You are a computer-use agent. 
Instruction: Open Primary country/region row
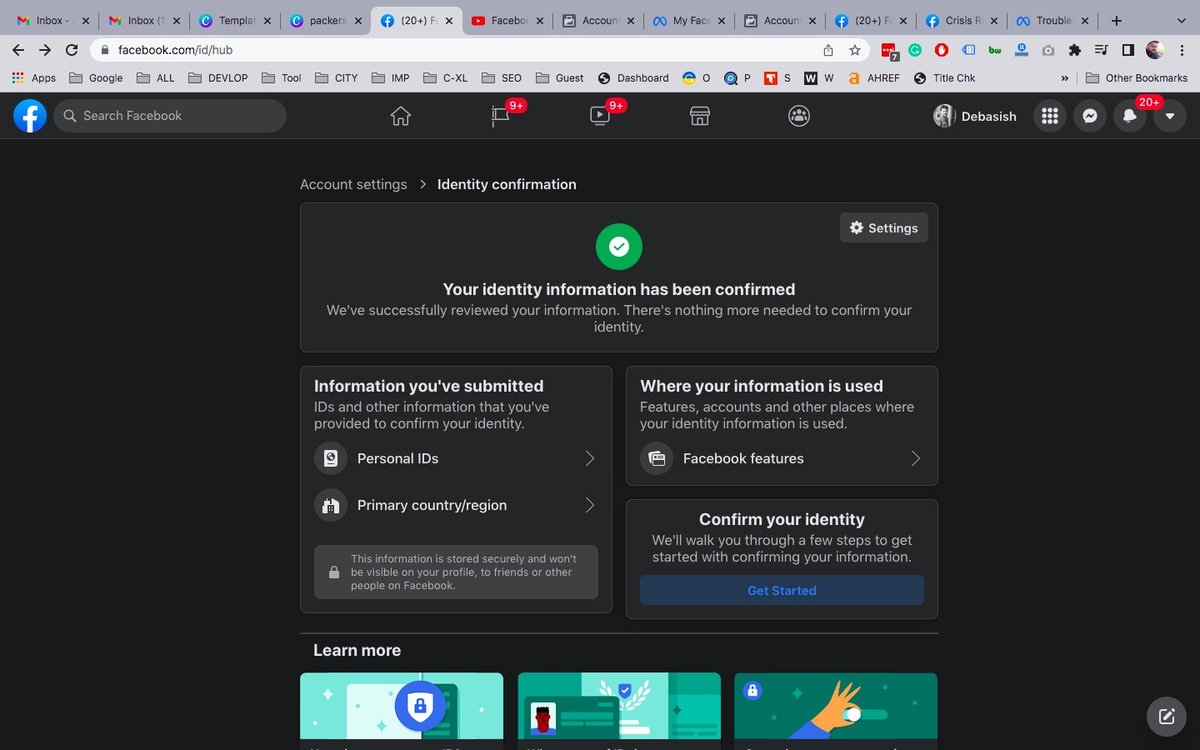tap(456, 505)
